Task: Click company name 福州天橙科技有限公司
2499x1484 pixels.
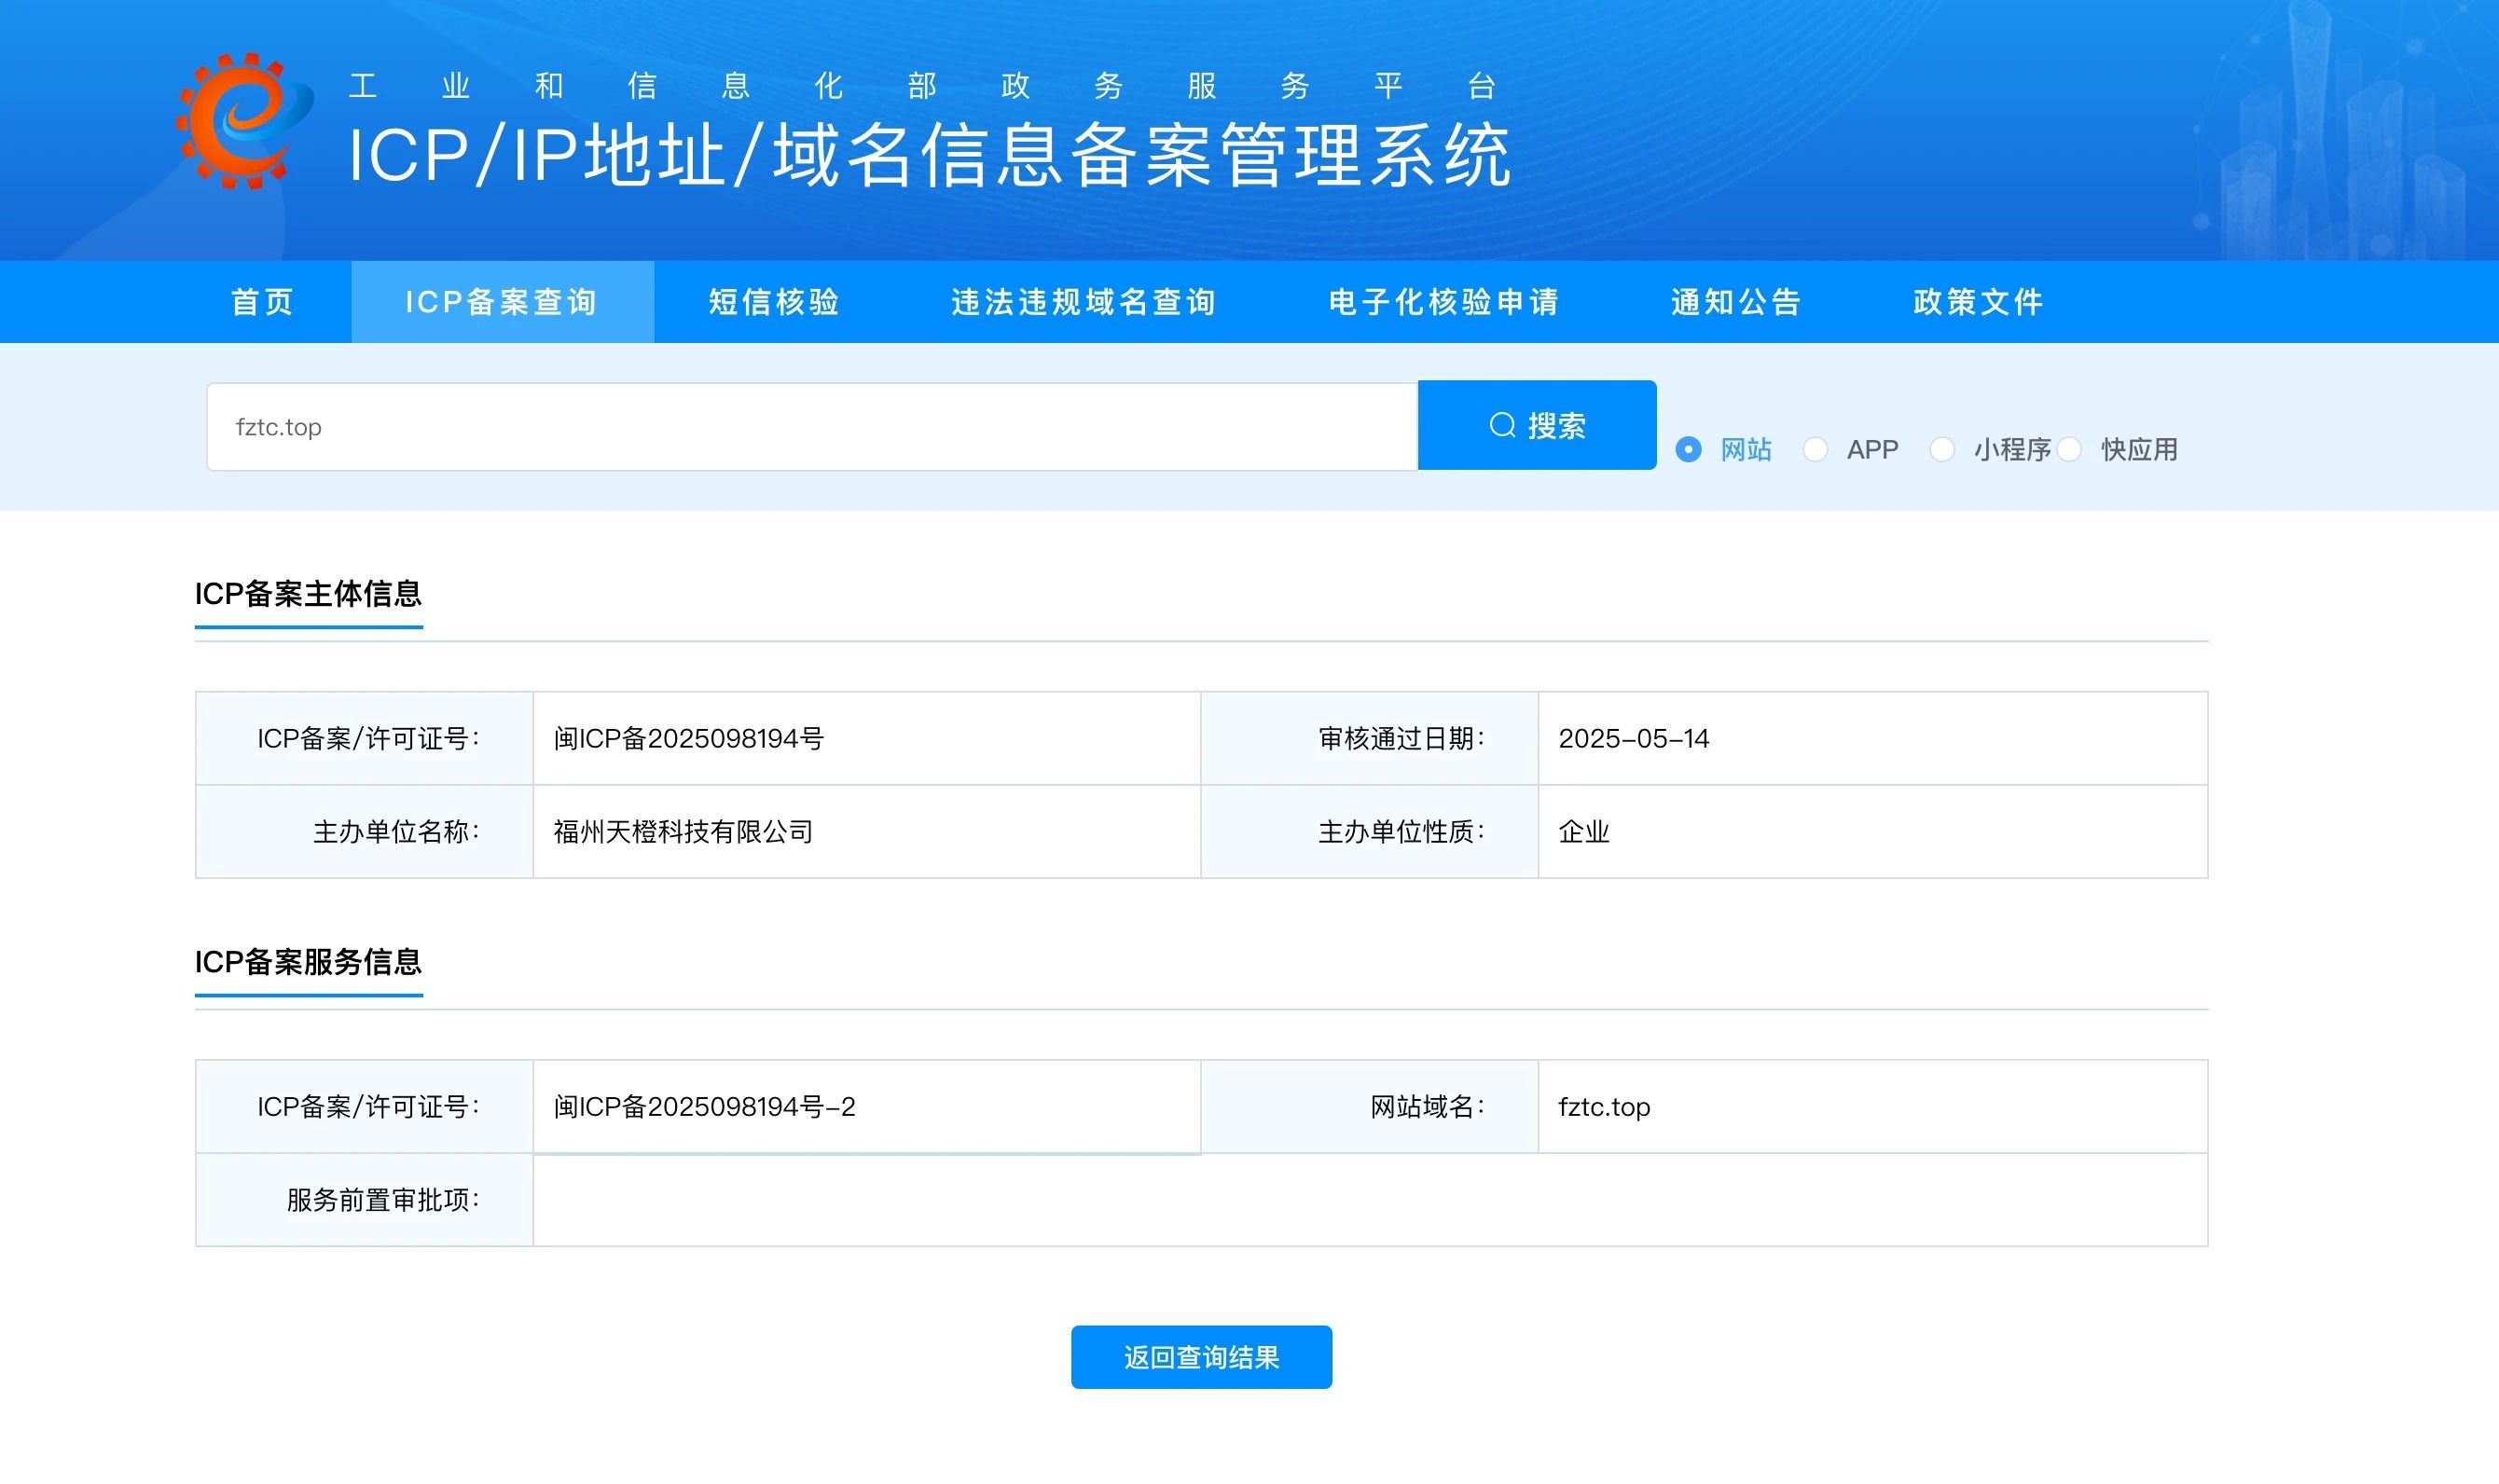Action: tap(683, 832)
